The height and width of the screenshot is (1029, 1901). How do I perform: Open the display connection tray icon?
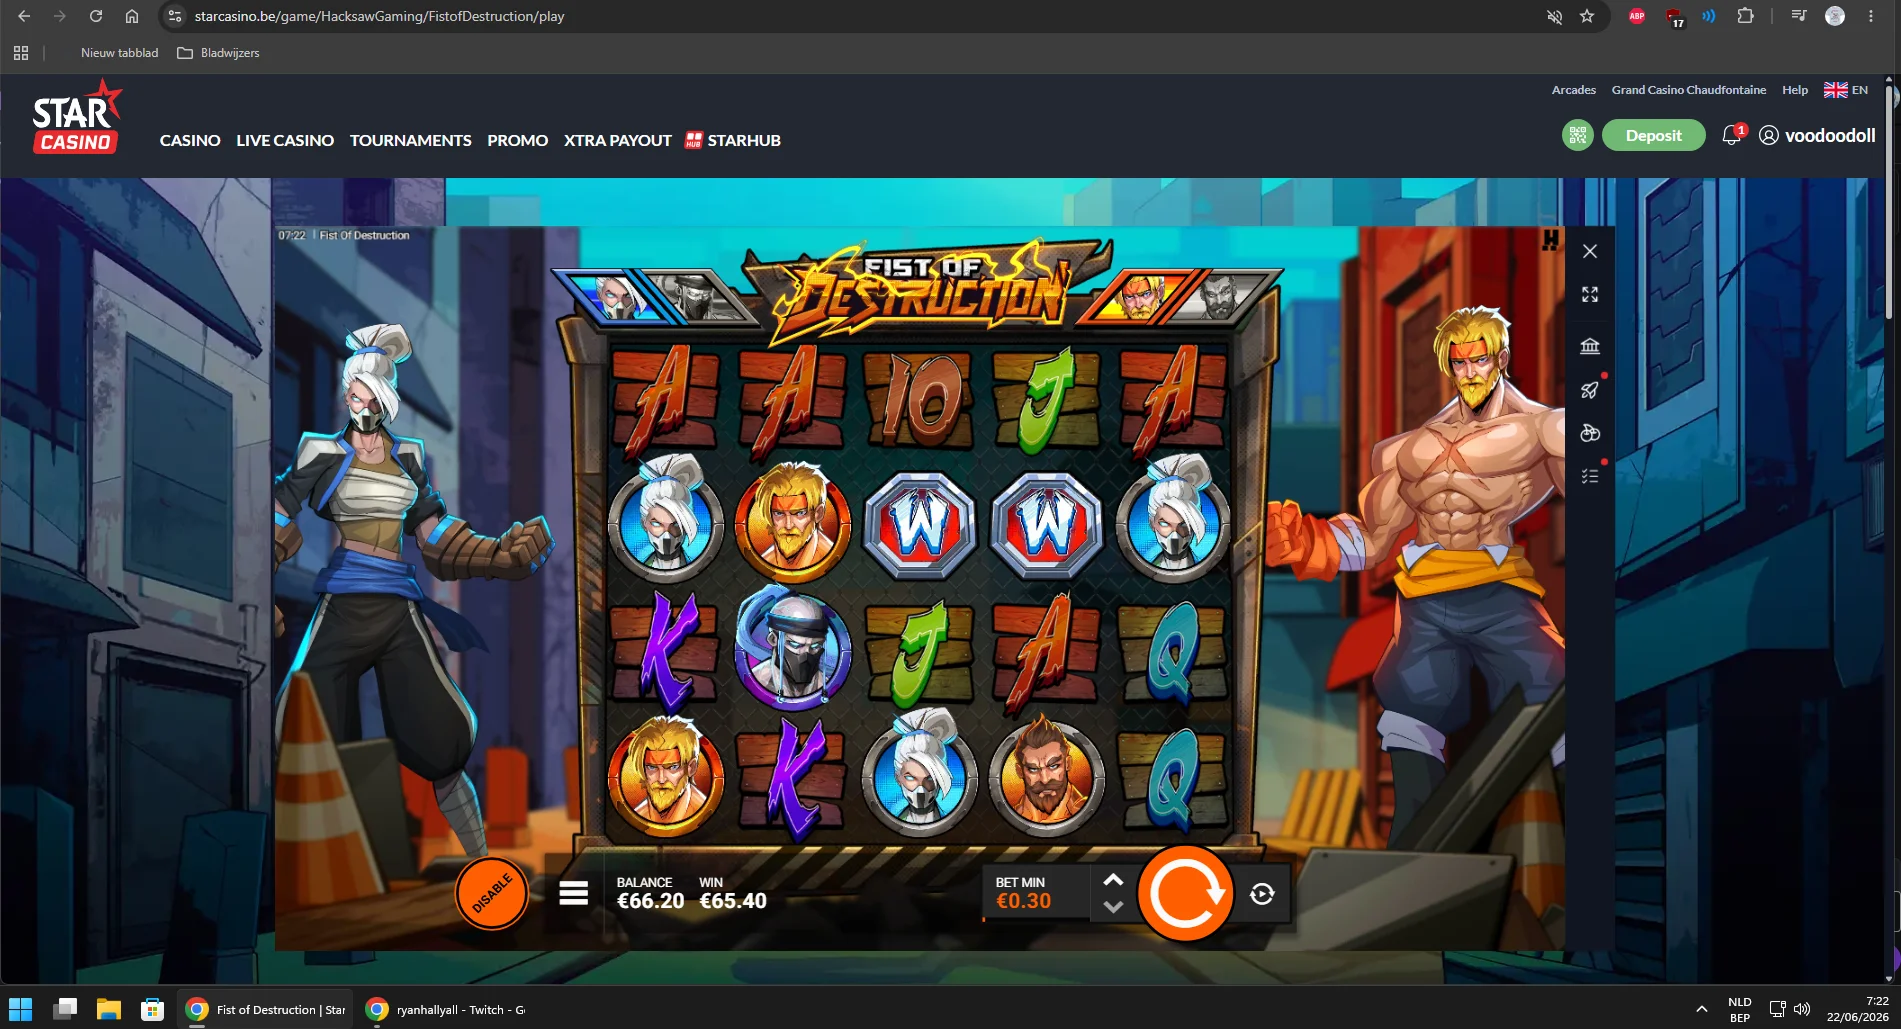[1777, 1009]
